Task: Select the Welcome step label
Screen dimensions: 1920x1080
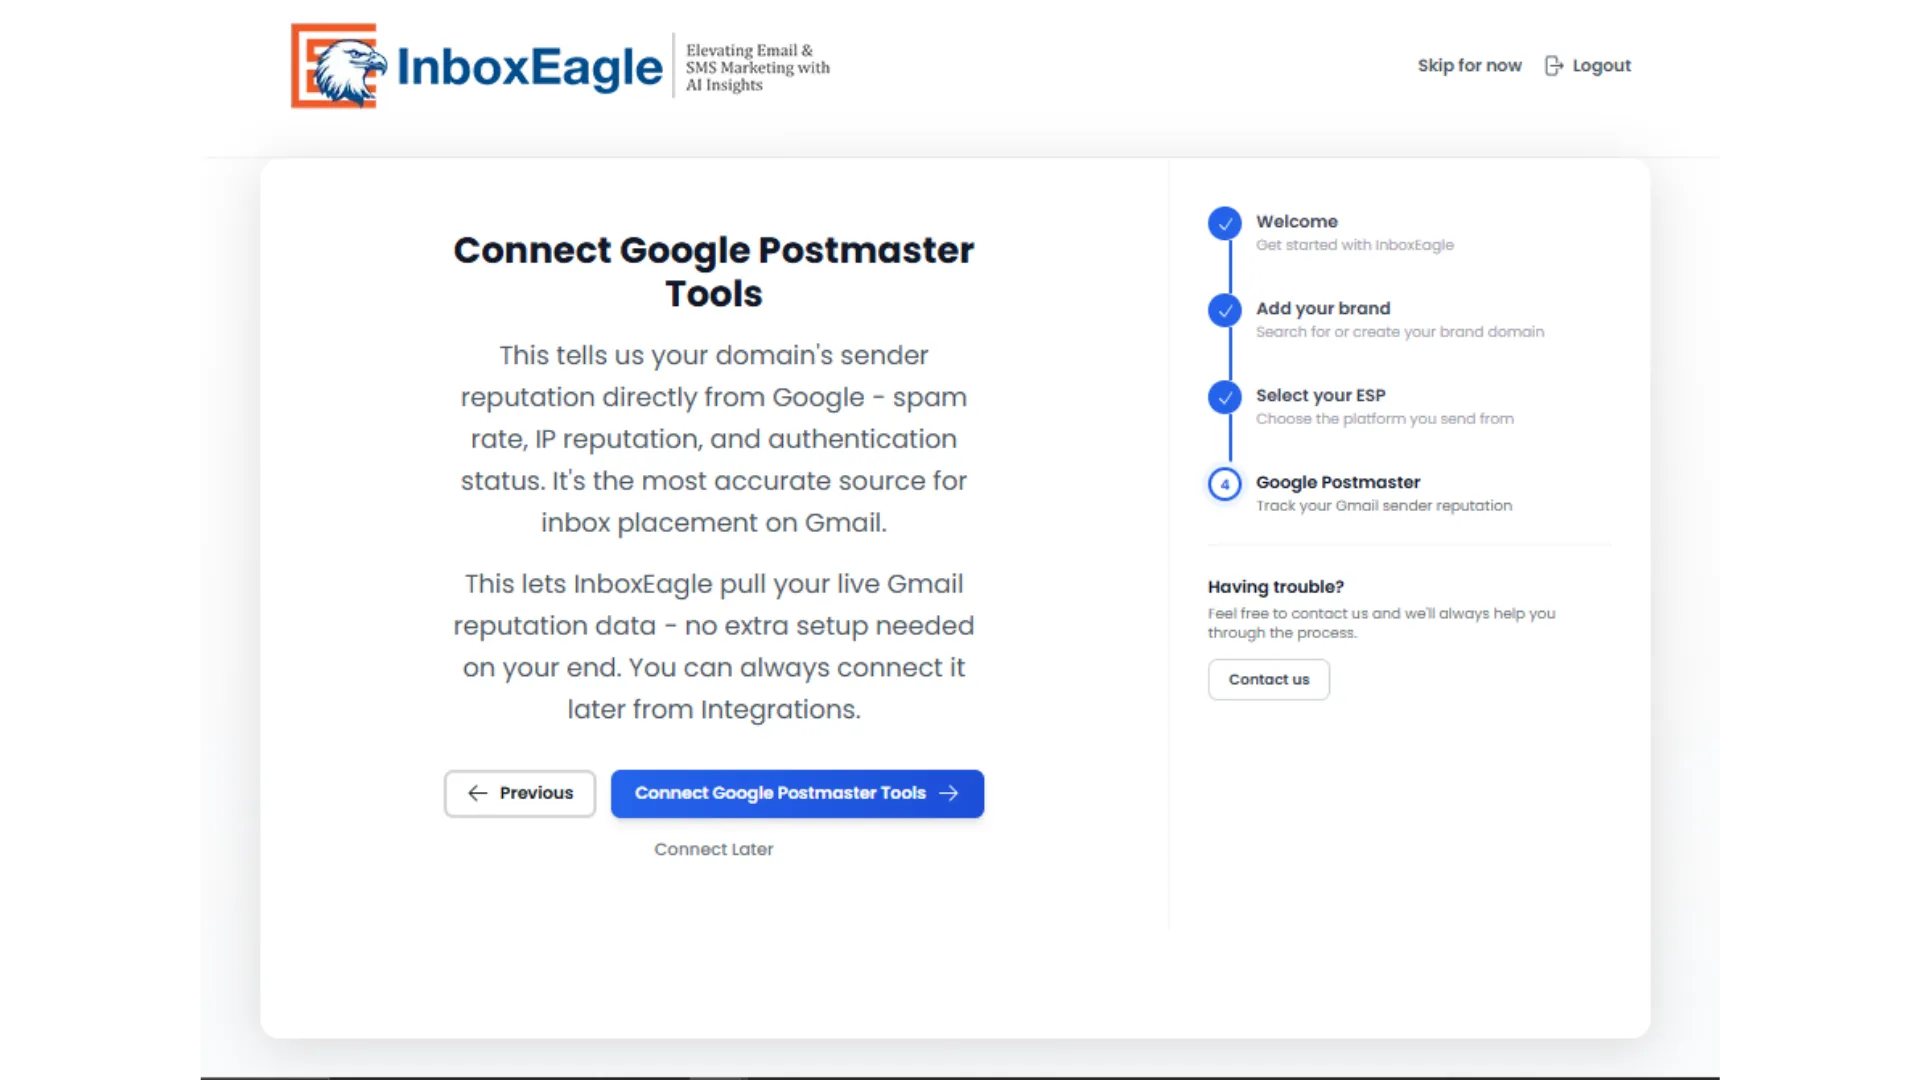Action: (1296, 221)
